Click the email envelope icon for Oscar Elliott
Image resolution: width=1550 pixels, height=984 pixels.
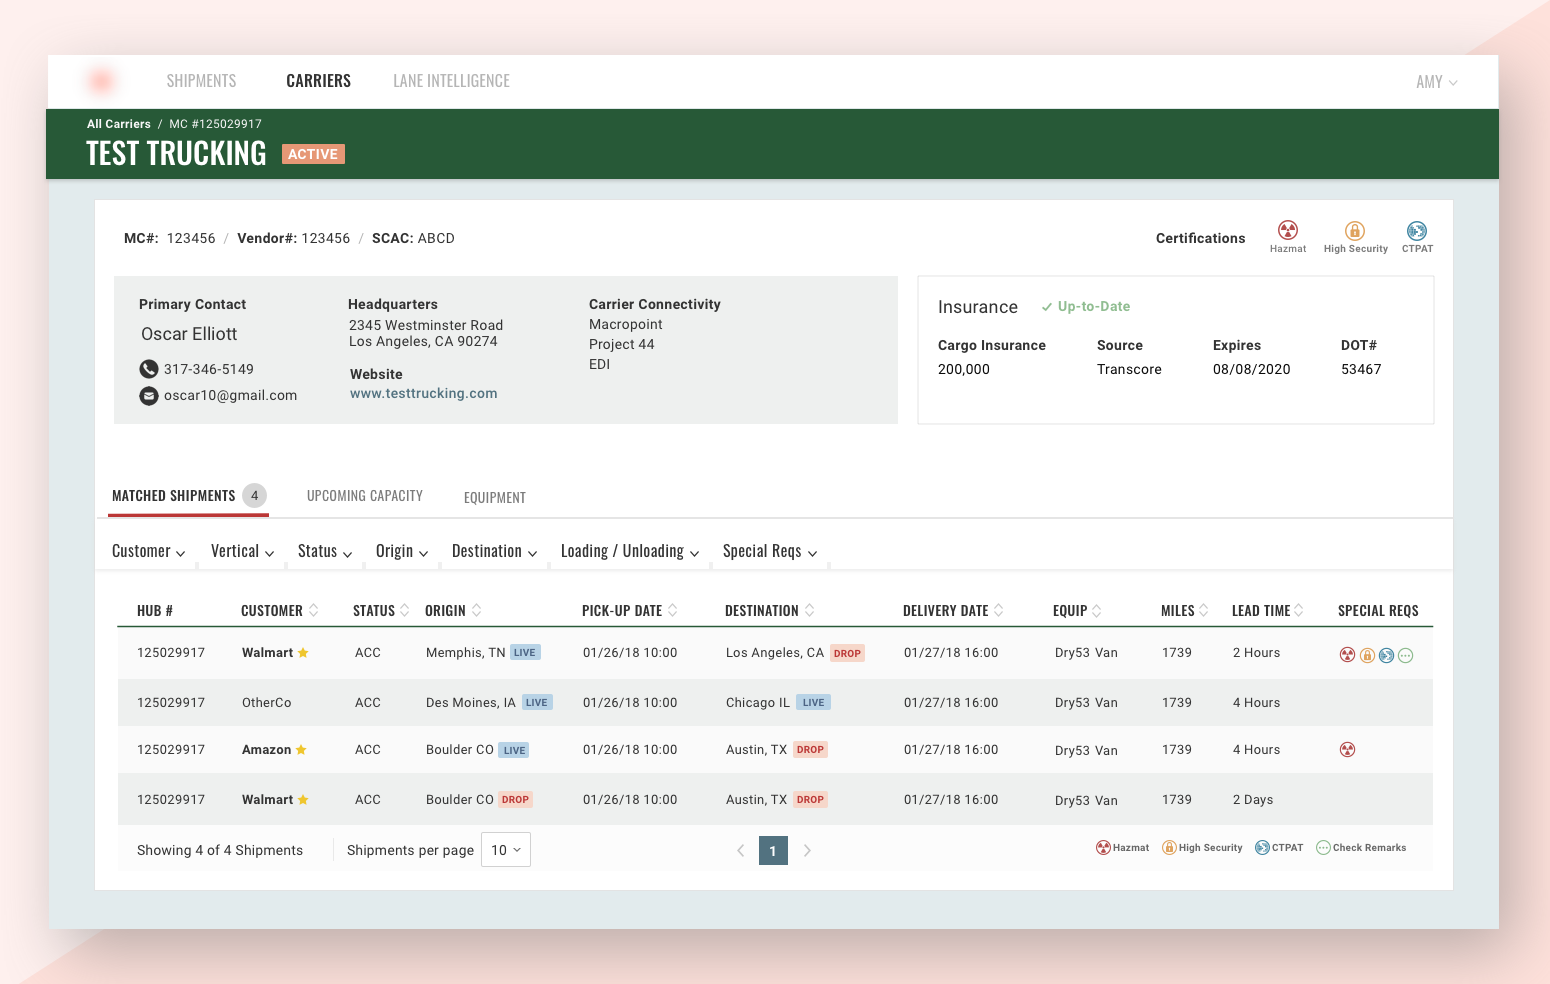(x=149, y=396)
